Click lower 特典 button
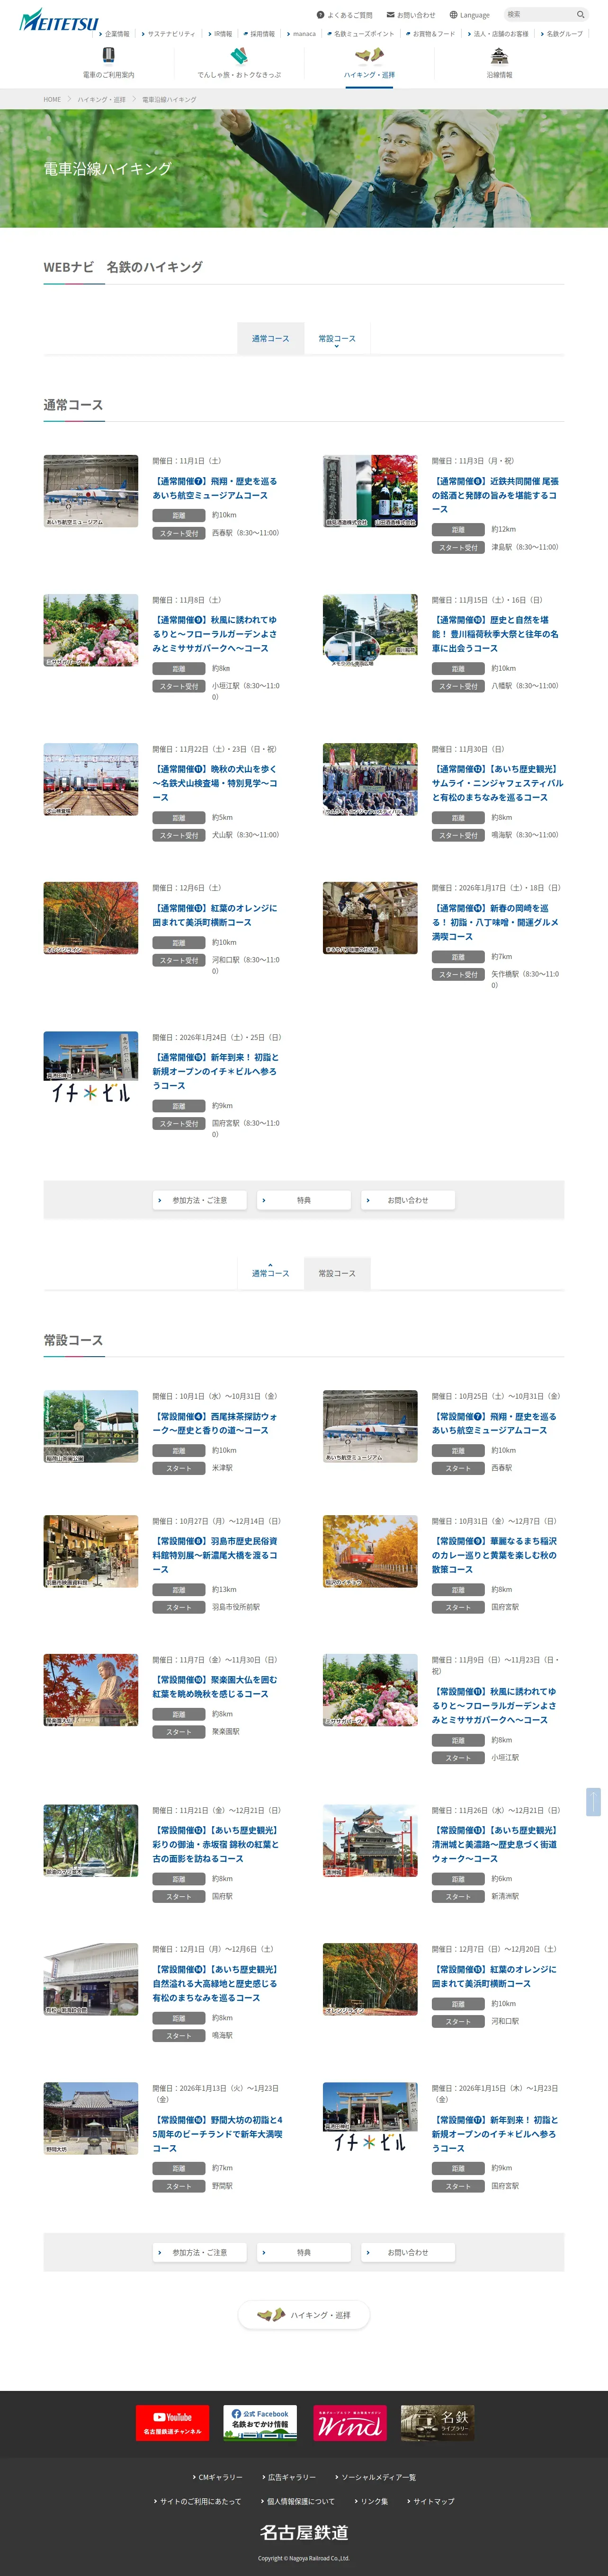Image resolution: width=608 pixels, height=2576 pixels. pyautogui.click(x=304, y=2252)
